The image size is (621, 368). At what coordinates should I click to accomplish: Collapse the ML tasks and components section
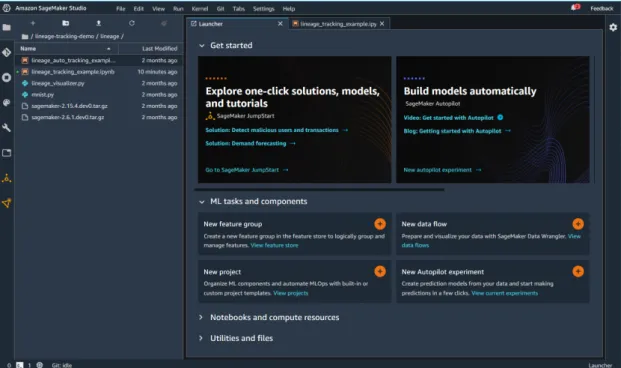pos(202,202)
